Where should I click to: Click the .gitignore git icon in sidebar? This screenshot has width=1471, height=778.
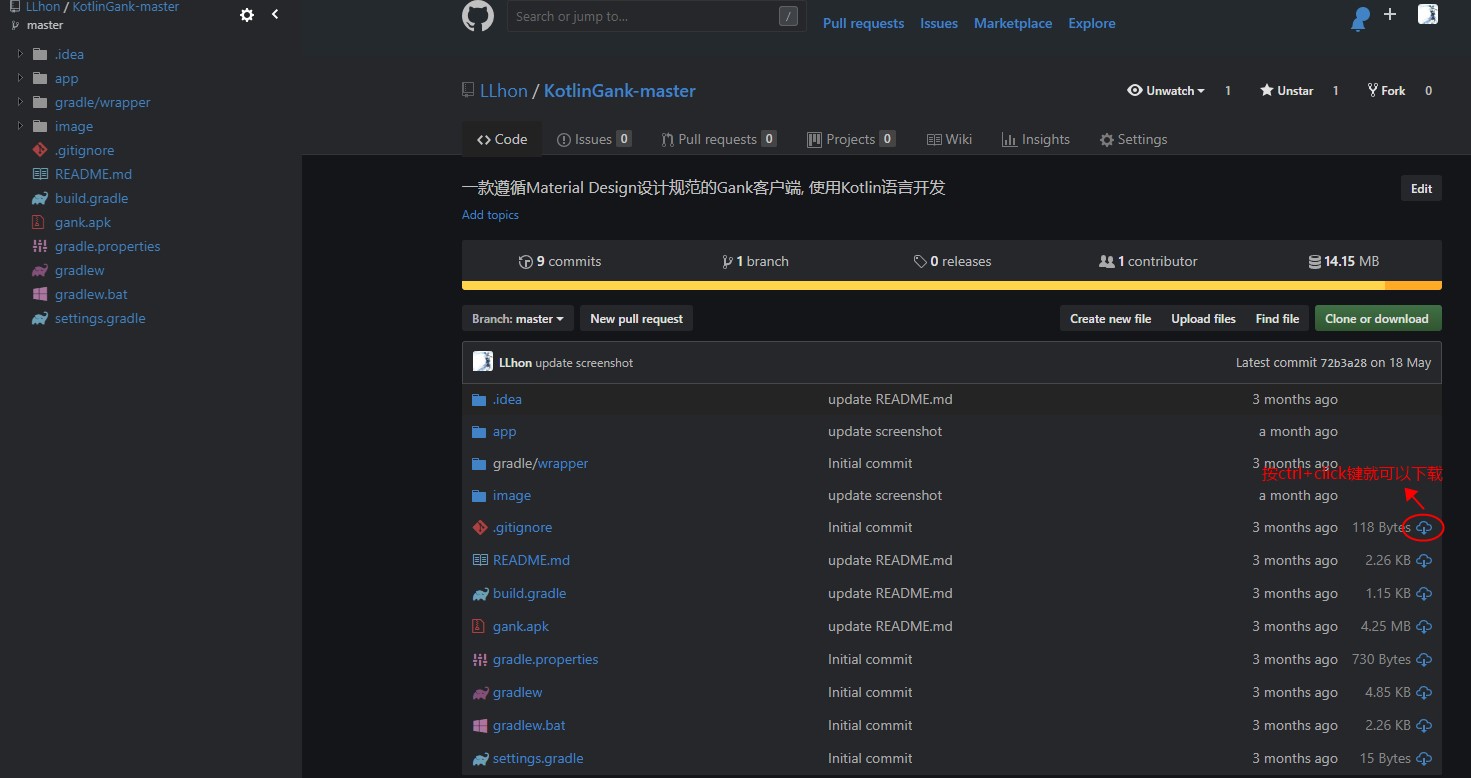[40, 150]
